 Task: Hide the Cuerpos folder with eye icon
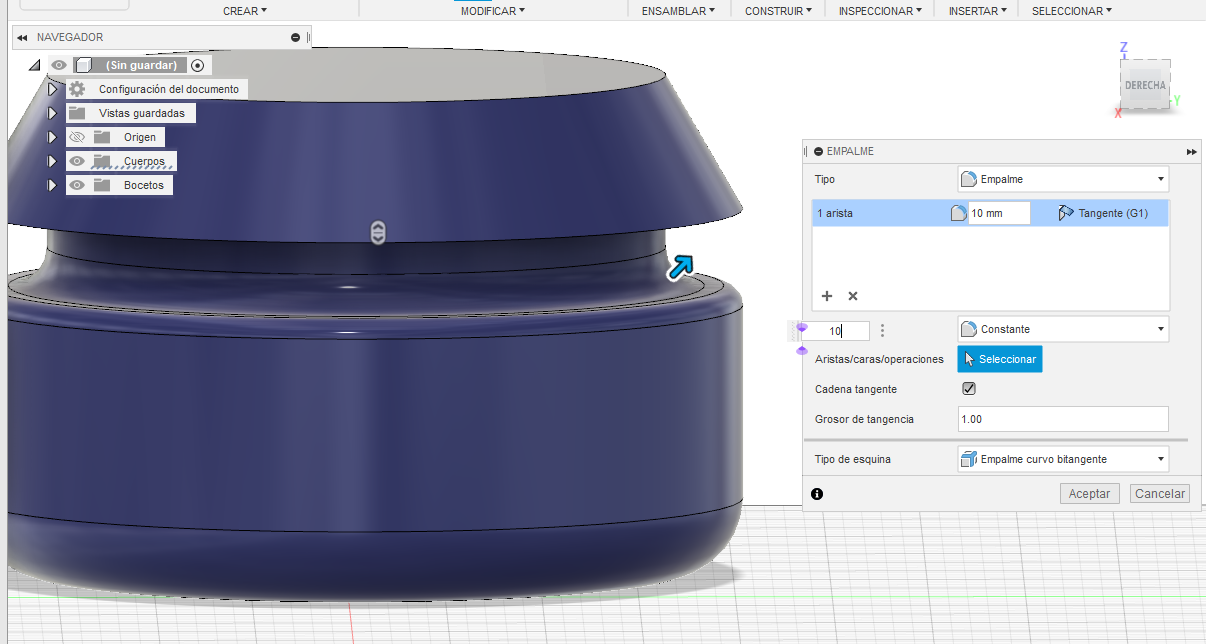[77, 161]
